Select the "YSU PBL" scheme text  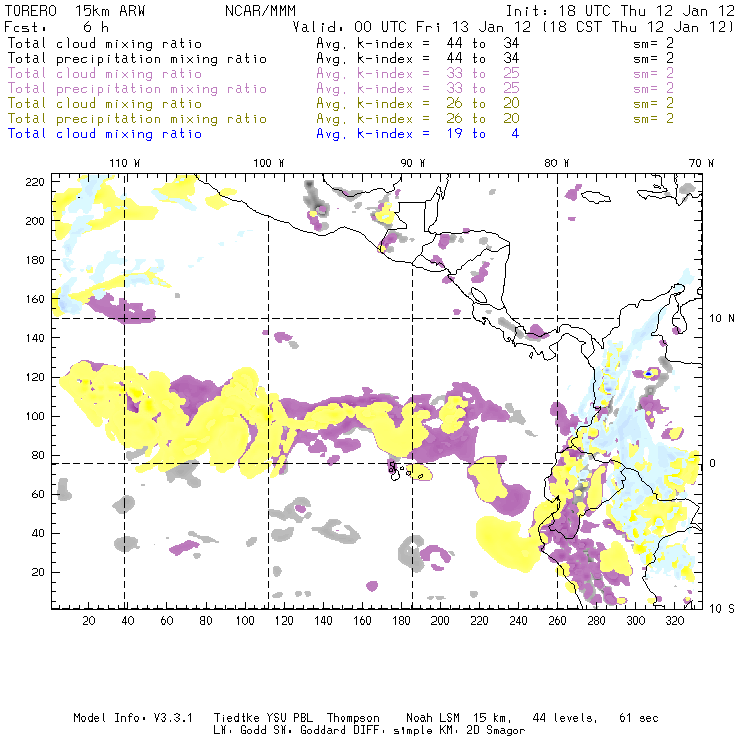click(x=290, y=718)
